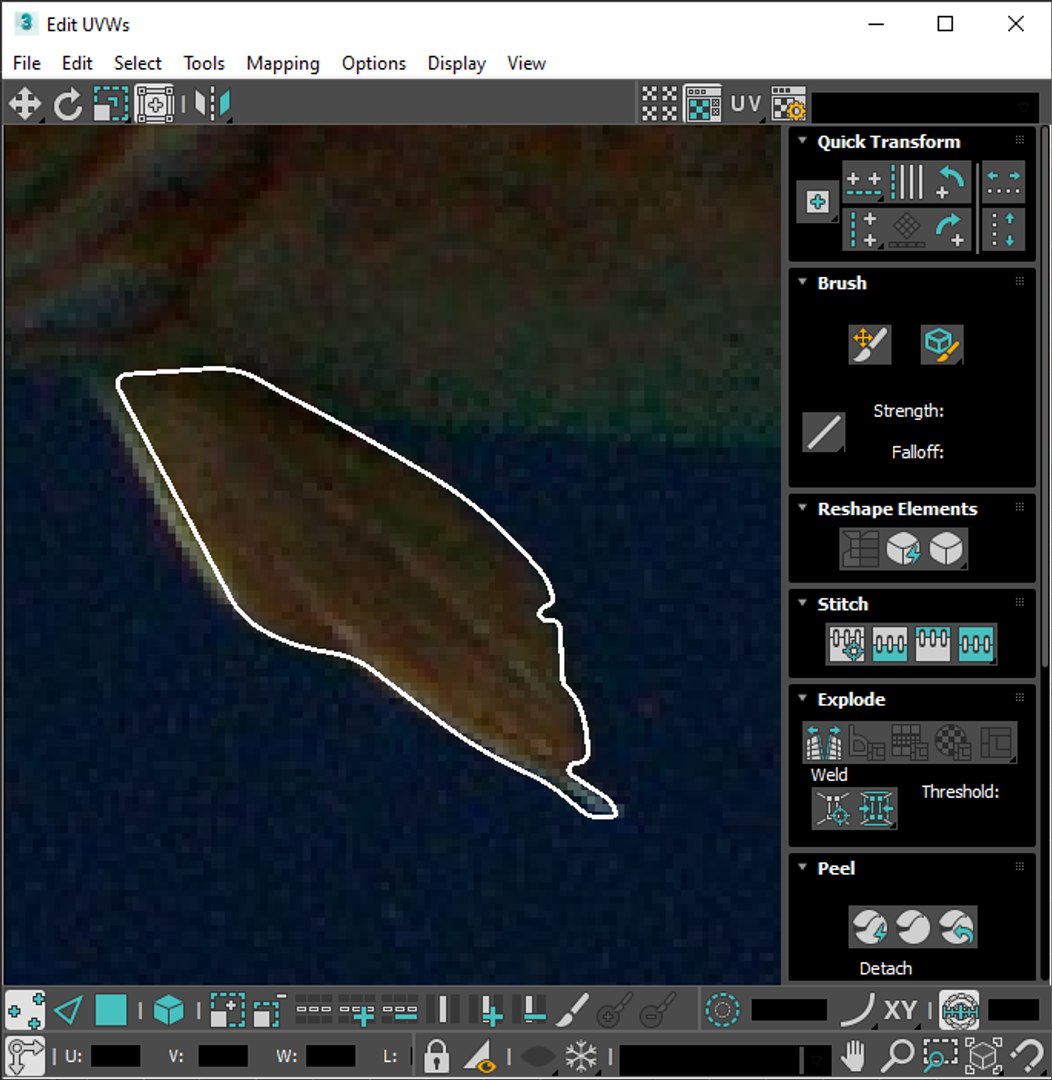This screenshot has width=1052, height=1080.
Task: Click the Break icon in Explode
Action: [x=824, y=742]
